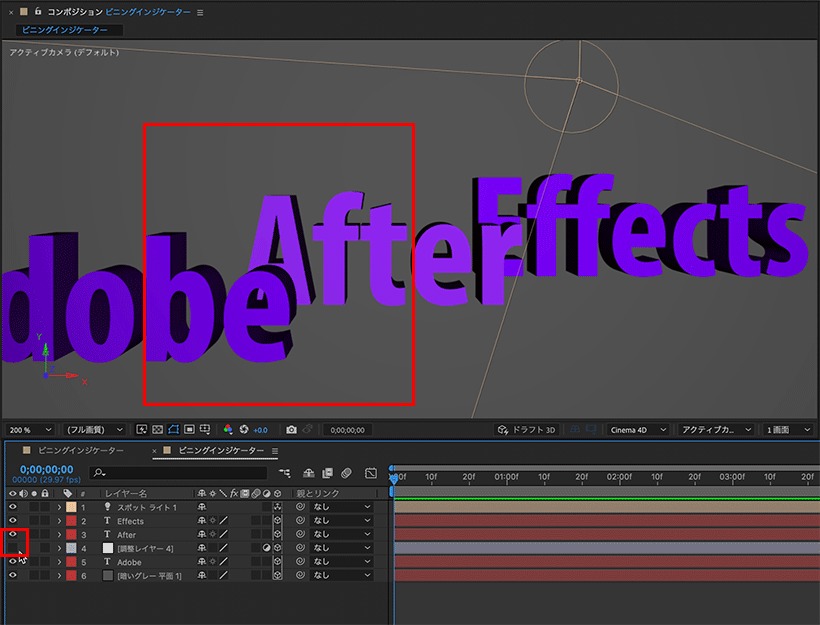Viewport: 820px width, 625px height.
Task: Click the label color swatch of スポット ライト 1
Action: click(71, 507)
